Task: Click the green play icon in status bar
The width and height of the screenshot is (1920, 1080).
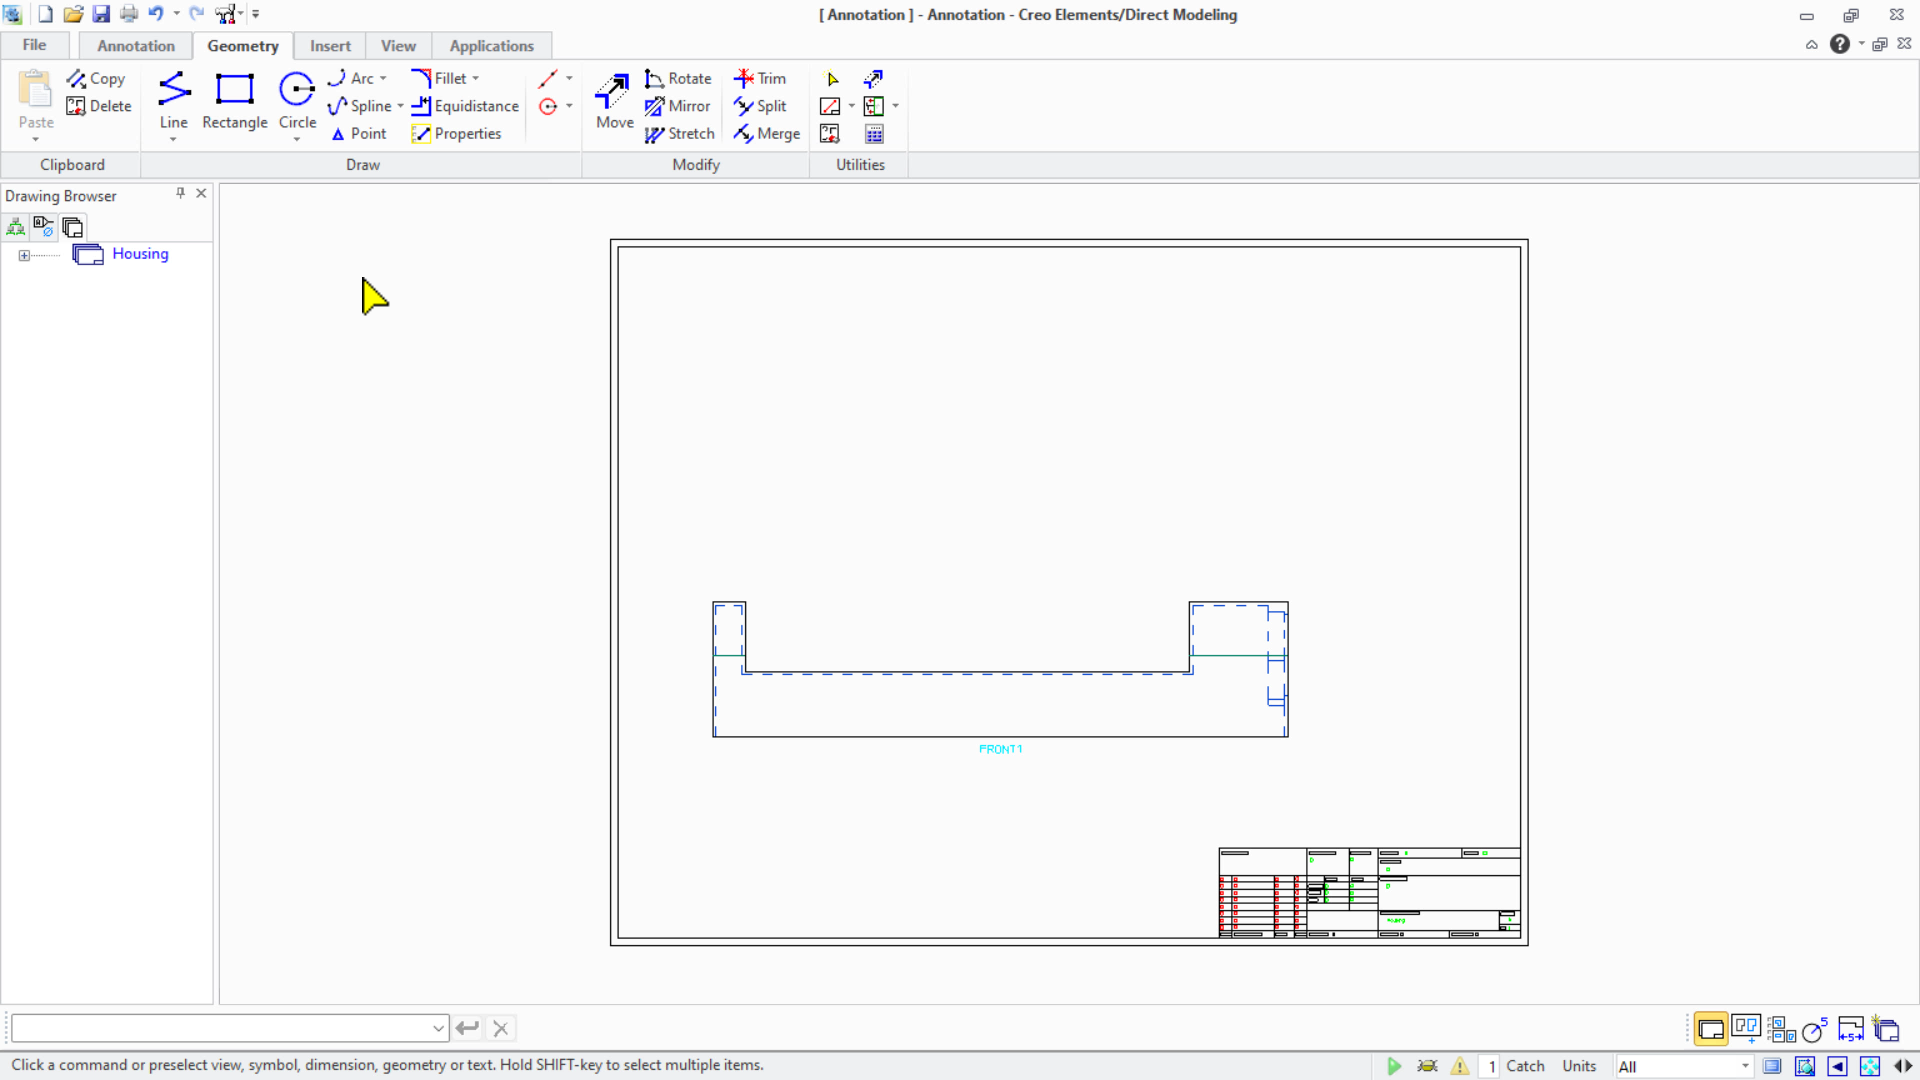Action: click(1394, 1066)
